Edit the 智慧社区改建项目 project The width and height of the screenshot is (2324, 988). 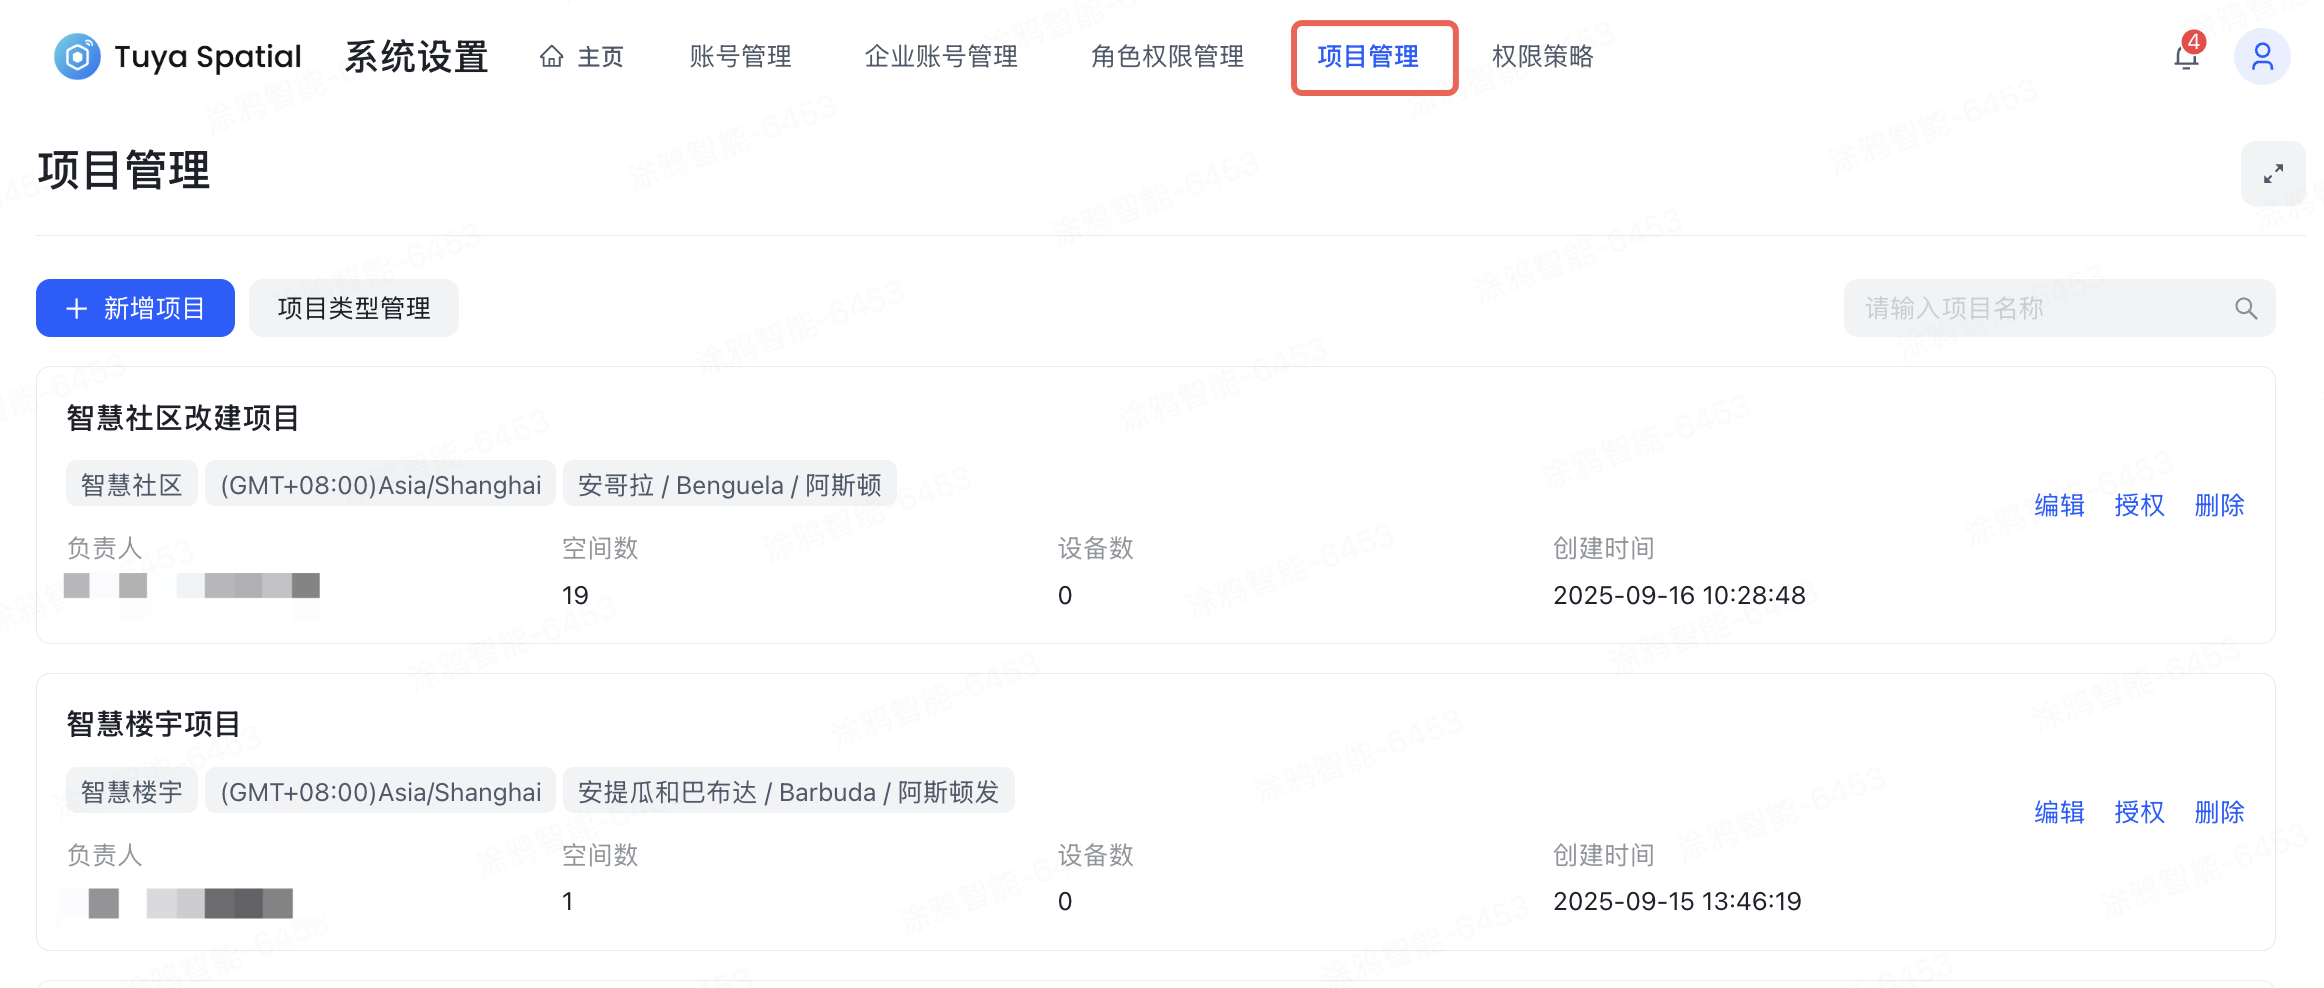2059,506
